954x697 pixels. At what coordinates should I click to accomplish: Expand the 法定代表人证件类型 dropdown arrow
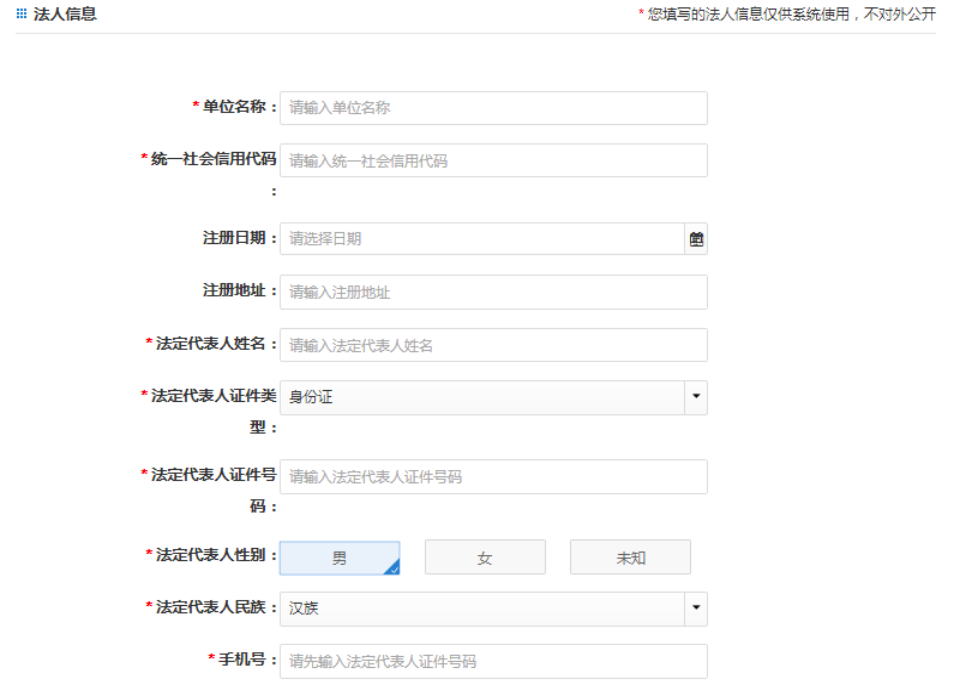pos(696,397)
